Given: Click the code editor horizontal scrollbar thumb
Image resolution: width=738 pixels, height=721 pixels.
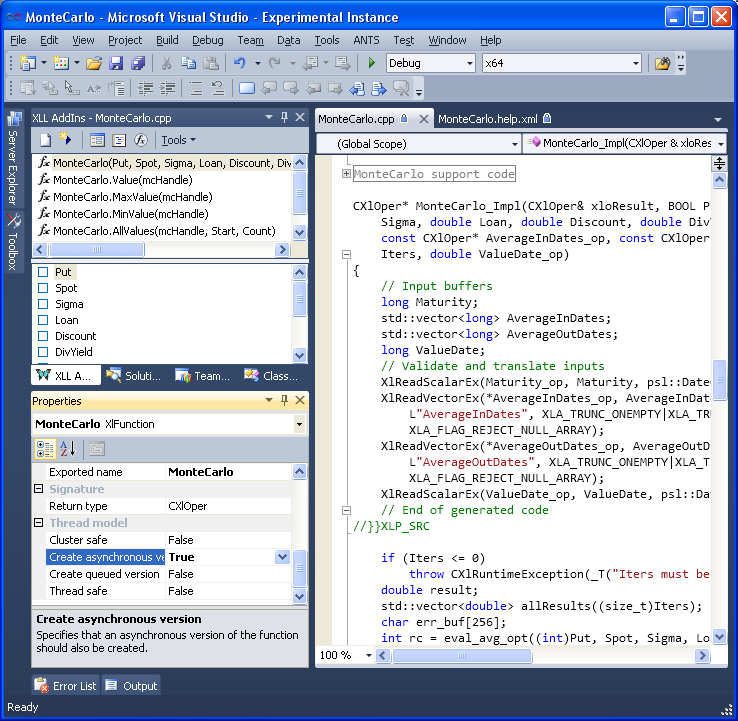Looking at the screenshot, I should tap(462, 655).
